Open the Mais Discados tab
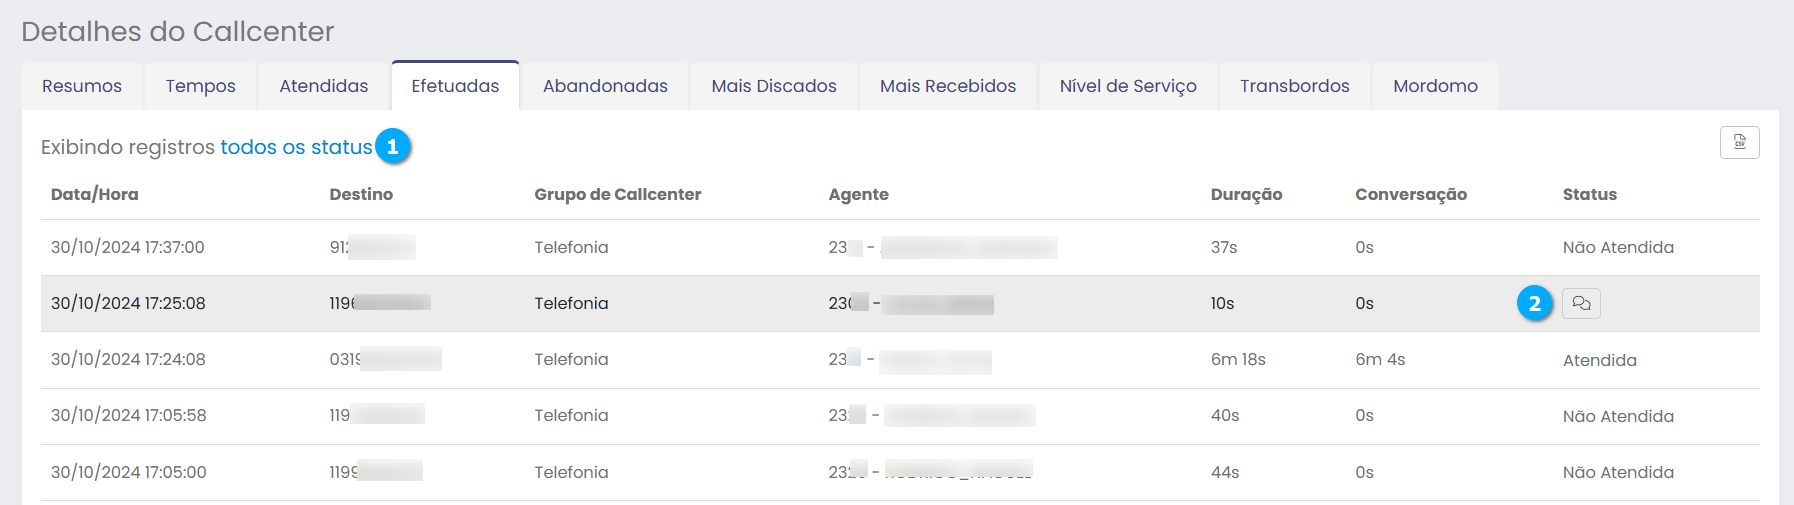The height and width of the screenshot is (505, 1794). click(x=773, y=86)
